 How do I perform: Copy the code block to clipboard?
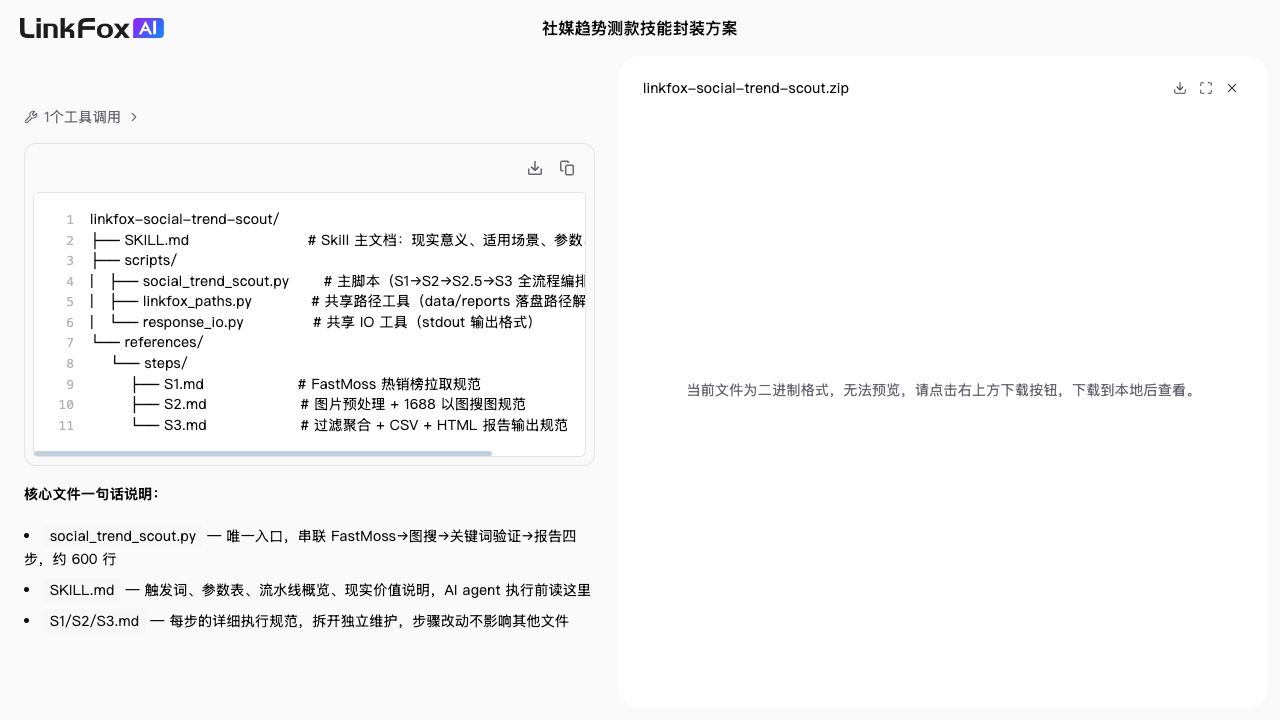(567, 168)
